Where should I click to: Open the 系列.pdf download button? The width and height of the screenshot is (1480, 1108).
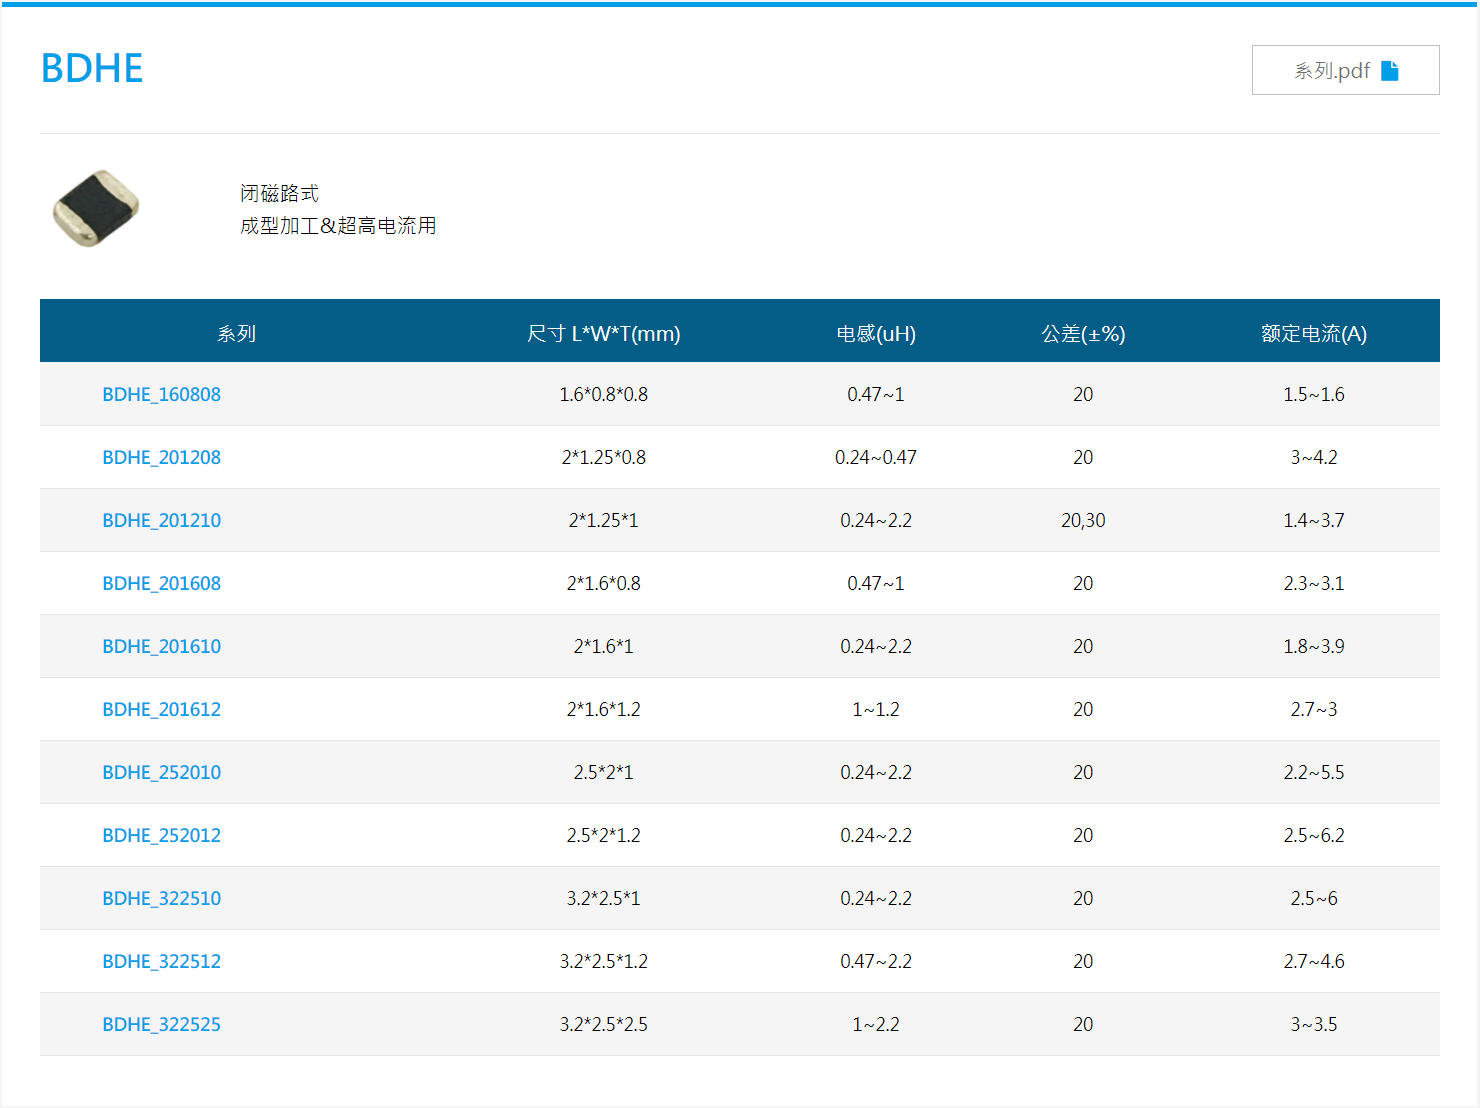point(1344,70)
